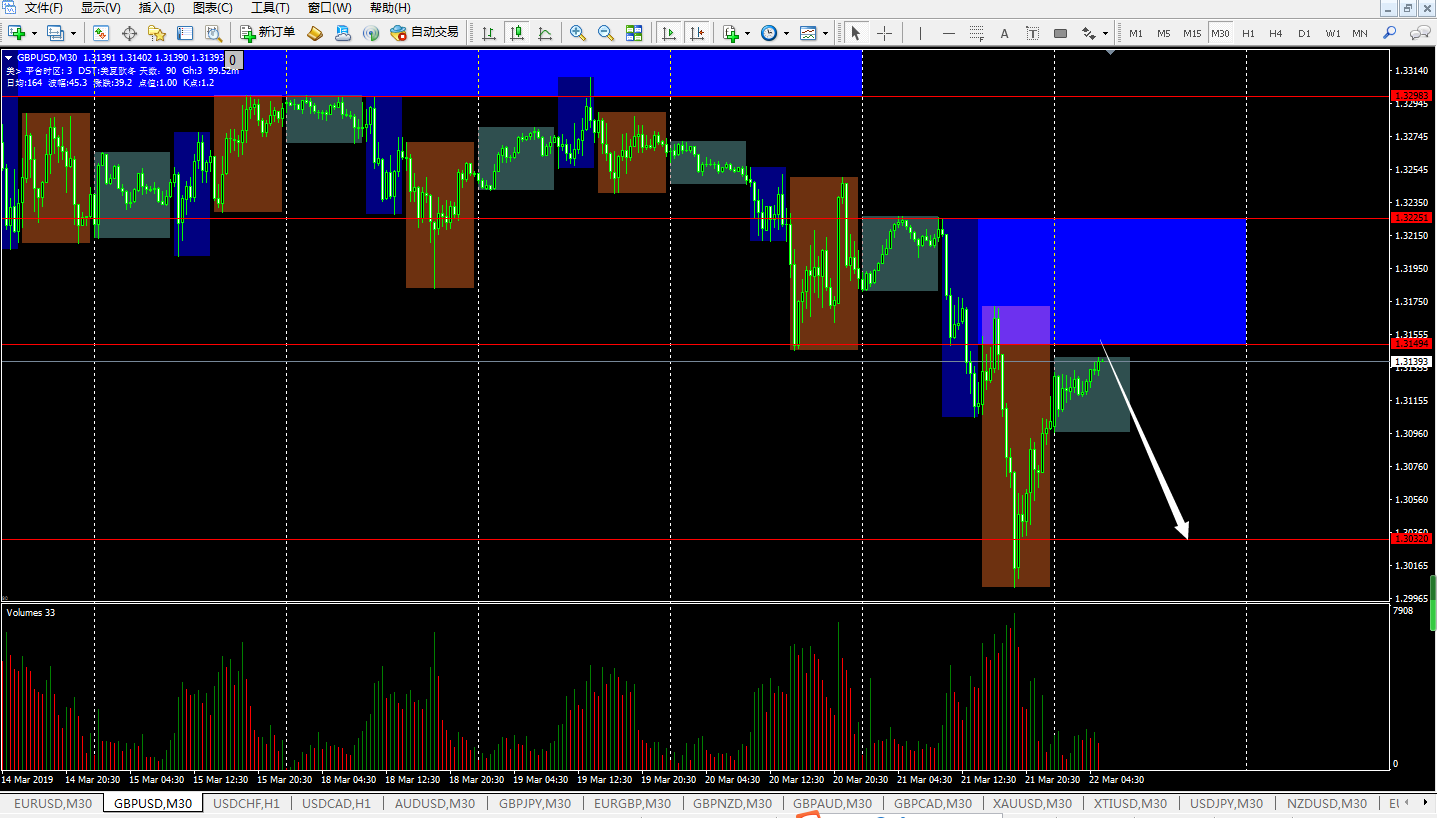Screen dimensions: 1437x818
Task: Toggle chart shift
Action: pos(696,33)
